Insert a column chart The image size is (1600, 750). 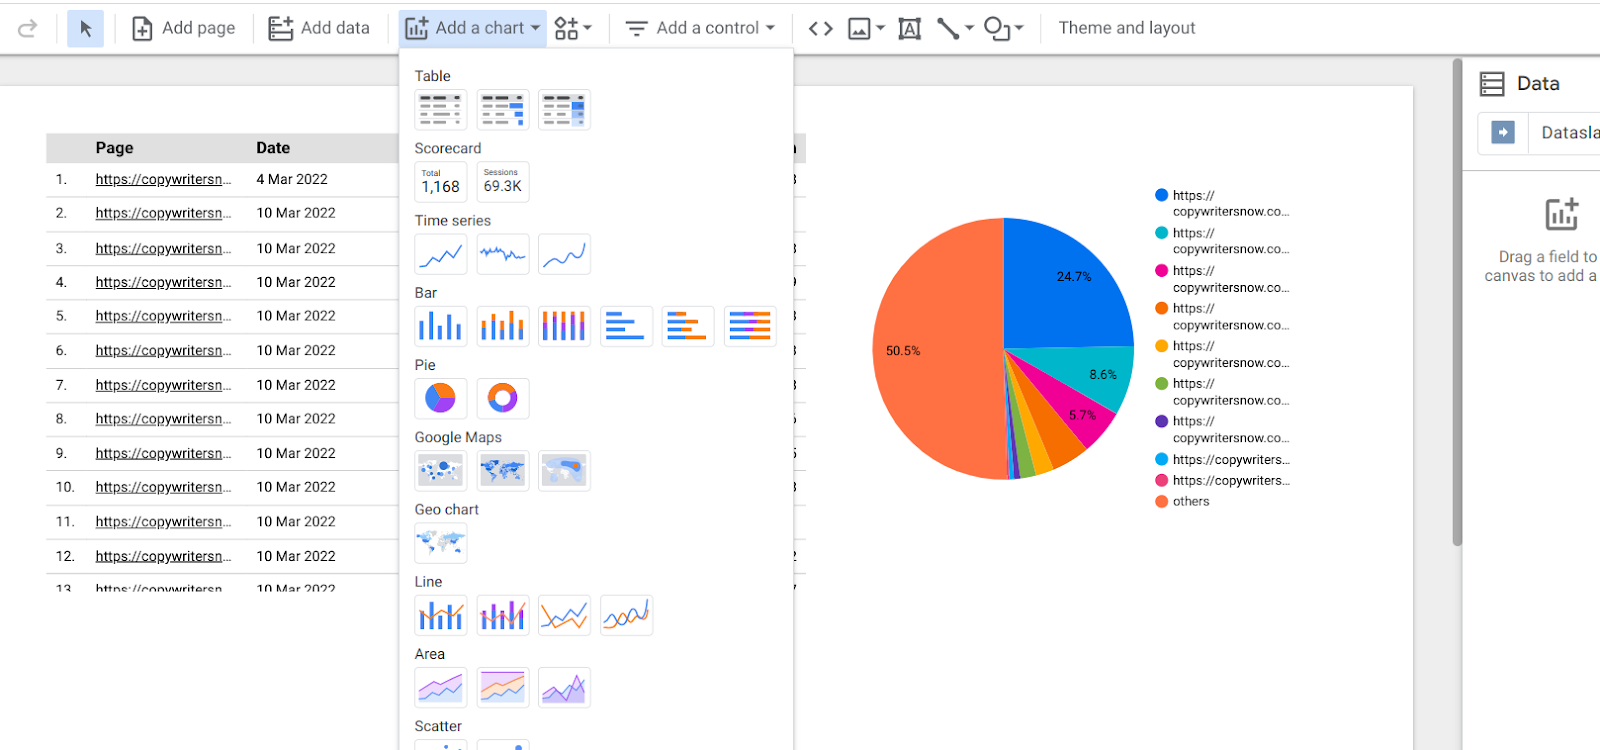click(441, 326)
